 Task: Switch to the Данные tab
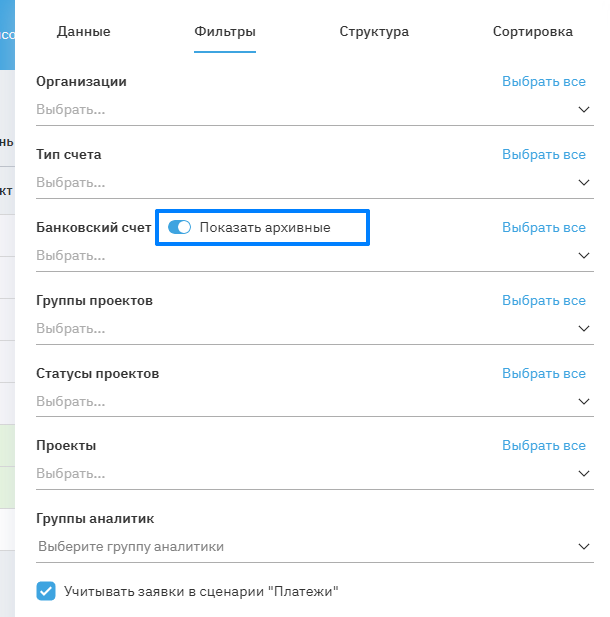(x=84, y=32)
